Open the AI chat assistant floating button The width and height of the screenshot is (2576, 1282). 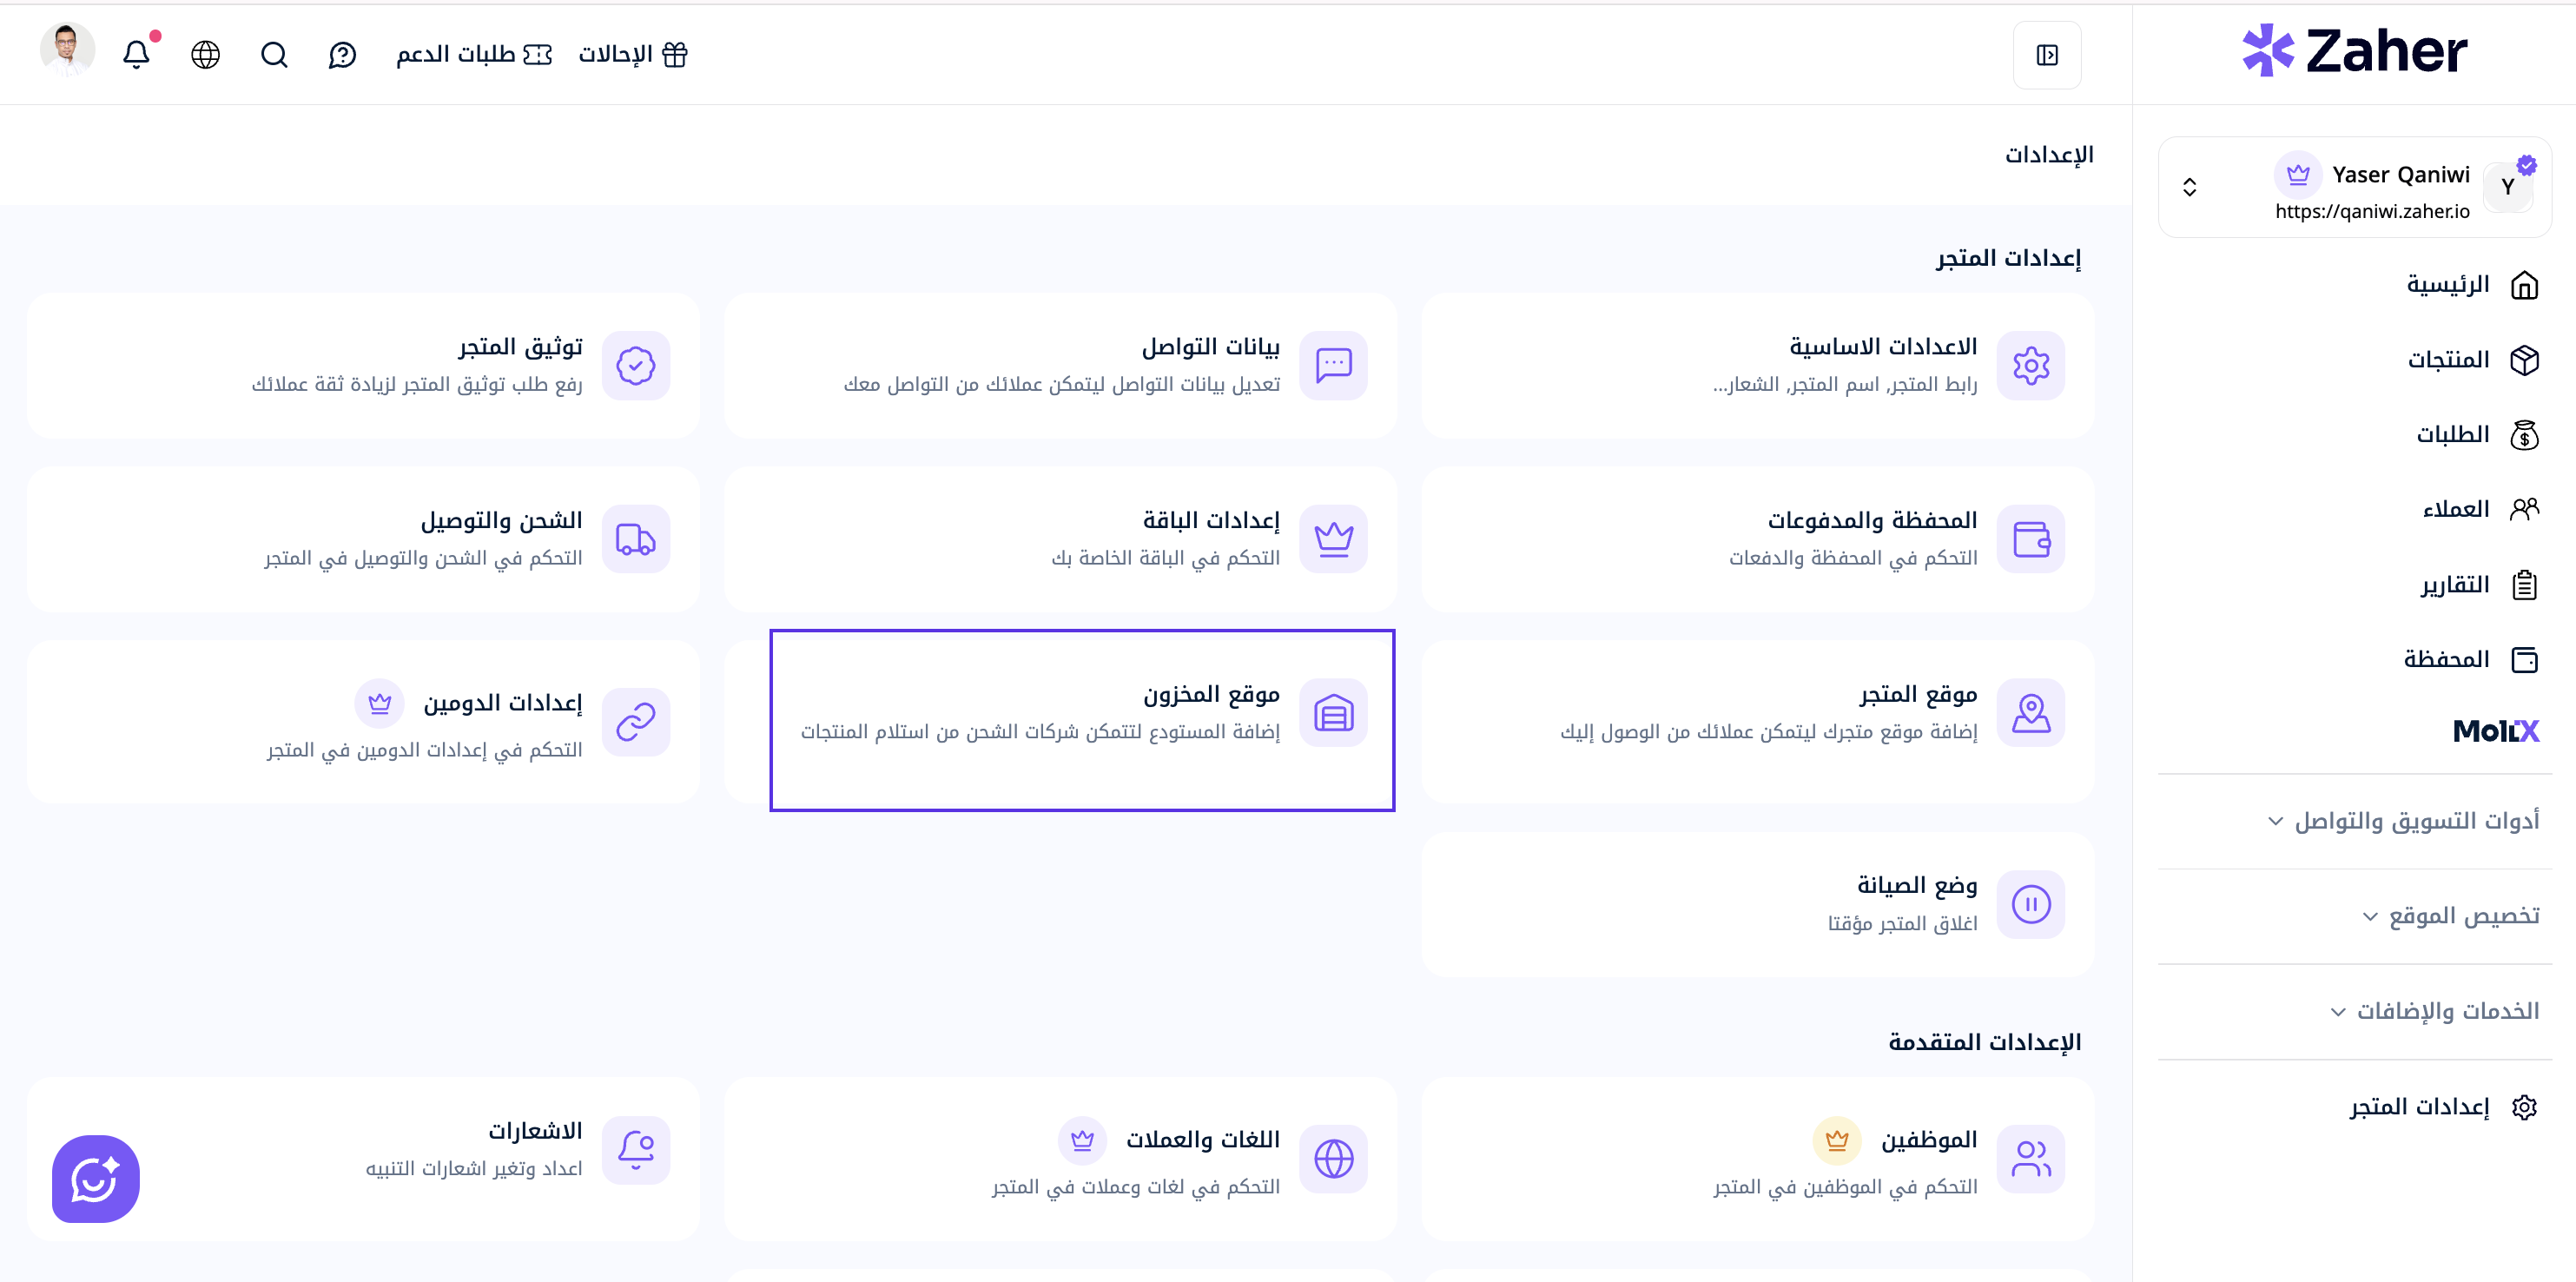96,1178
